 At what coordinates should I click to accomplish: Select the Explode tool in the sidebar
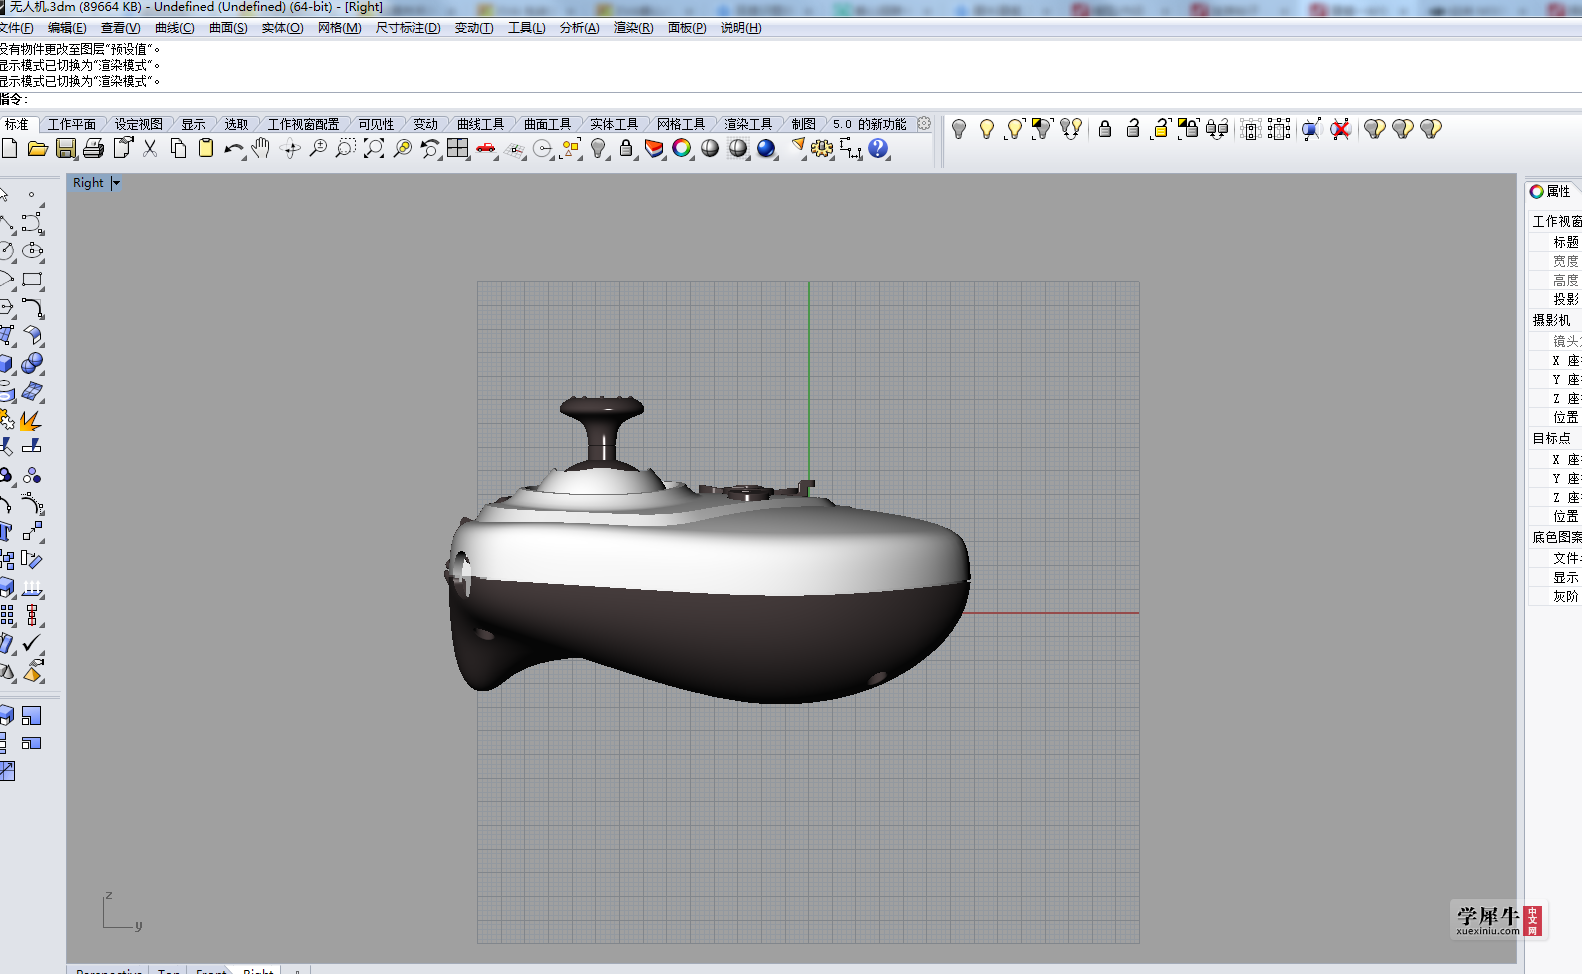pyautogui.click(x=32, y=420)
